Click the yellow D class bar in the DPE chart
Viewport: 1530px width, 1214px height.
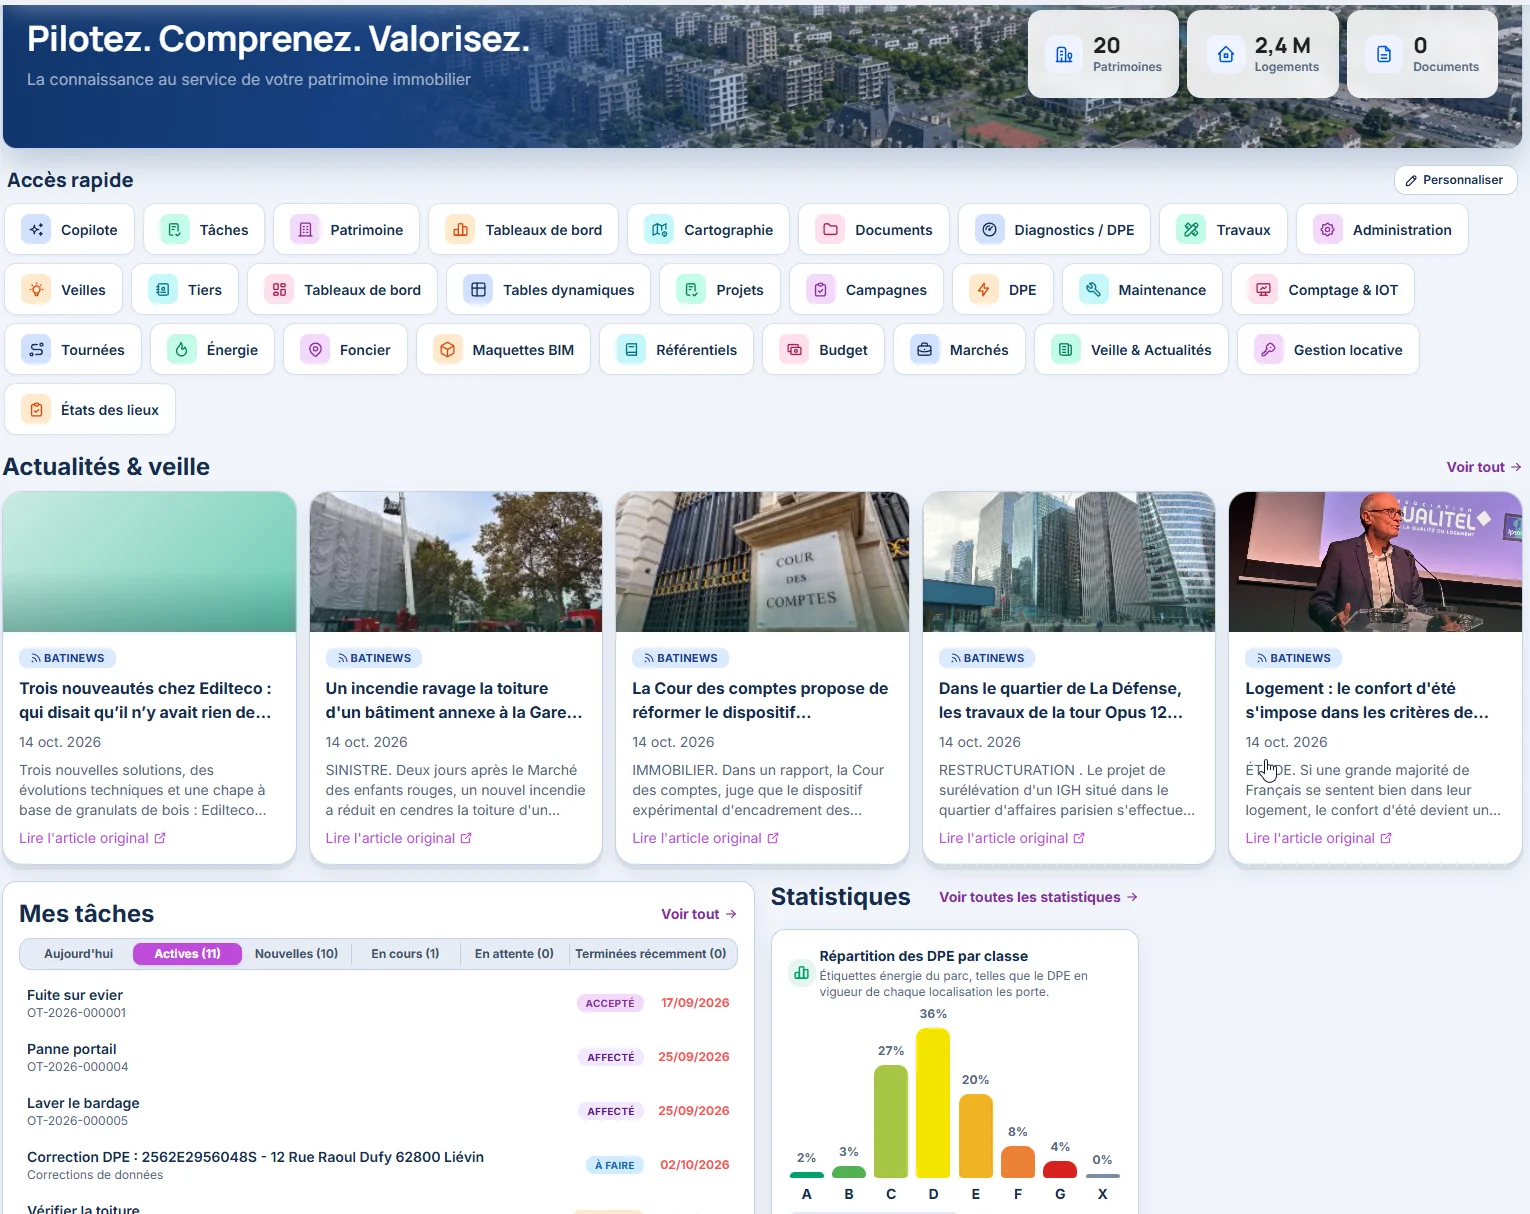tap(933, 1103)
